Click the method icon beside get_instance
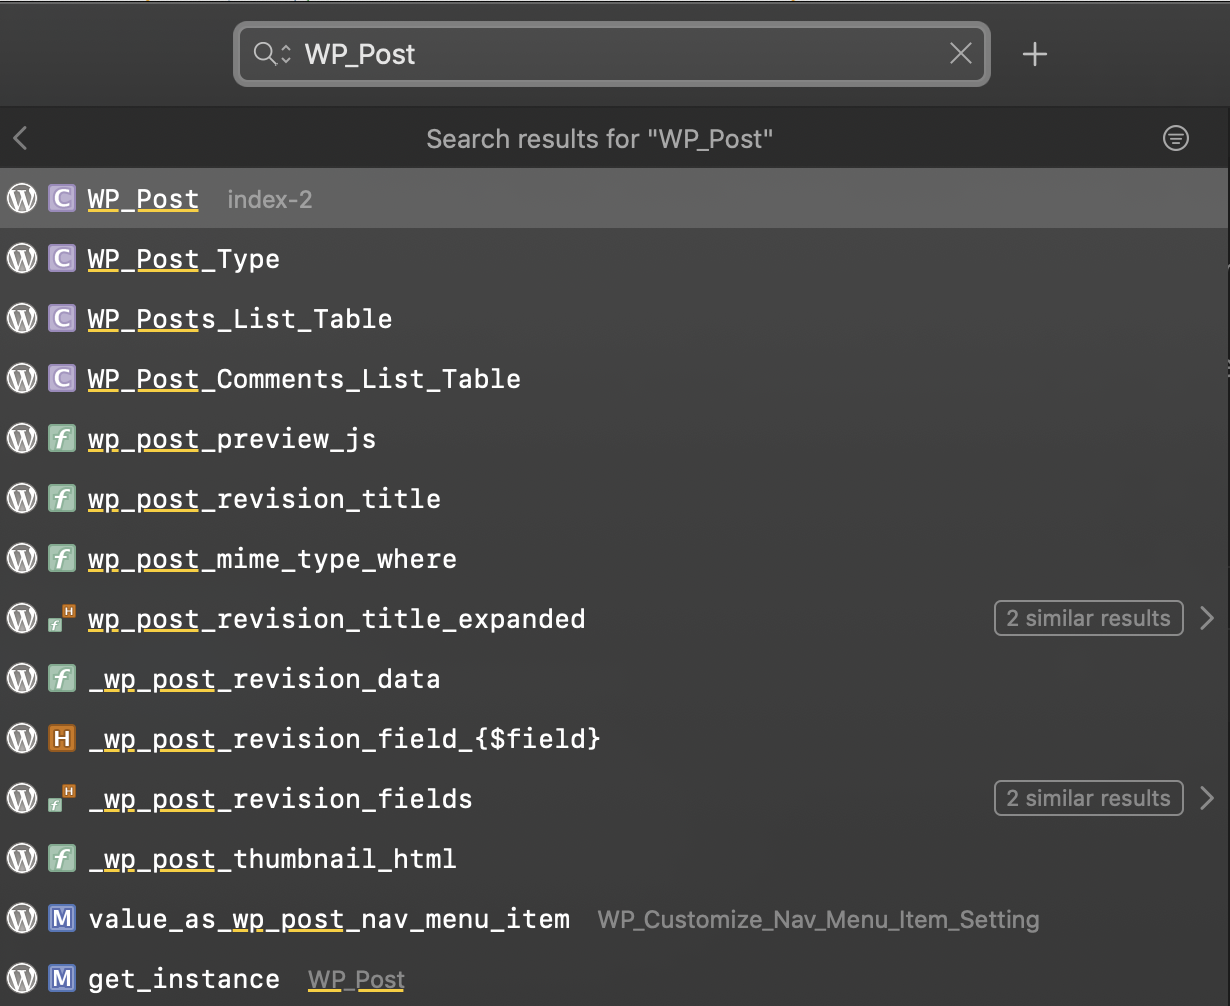This screenshot has height=1006, width=1230. pos(62,979)
